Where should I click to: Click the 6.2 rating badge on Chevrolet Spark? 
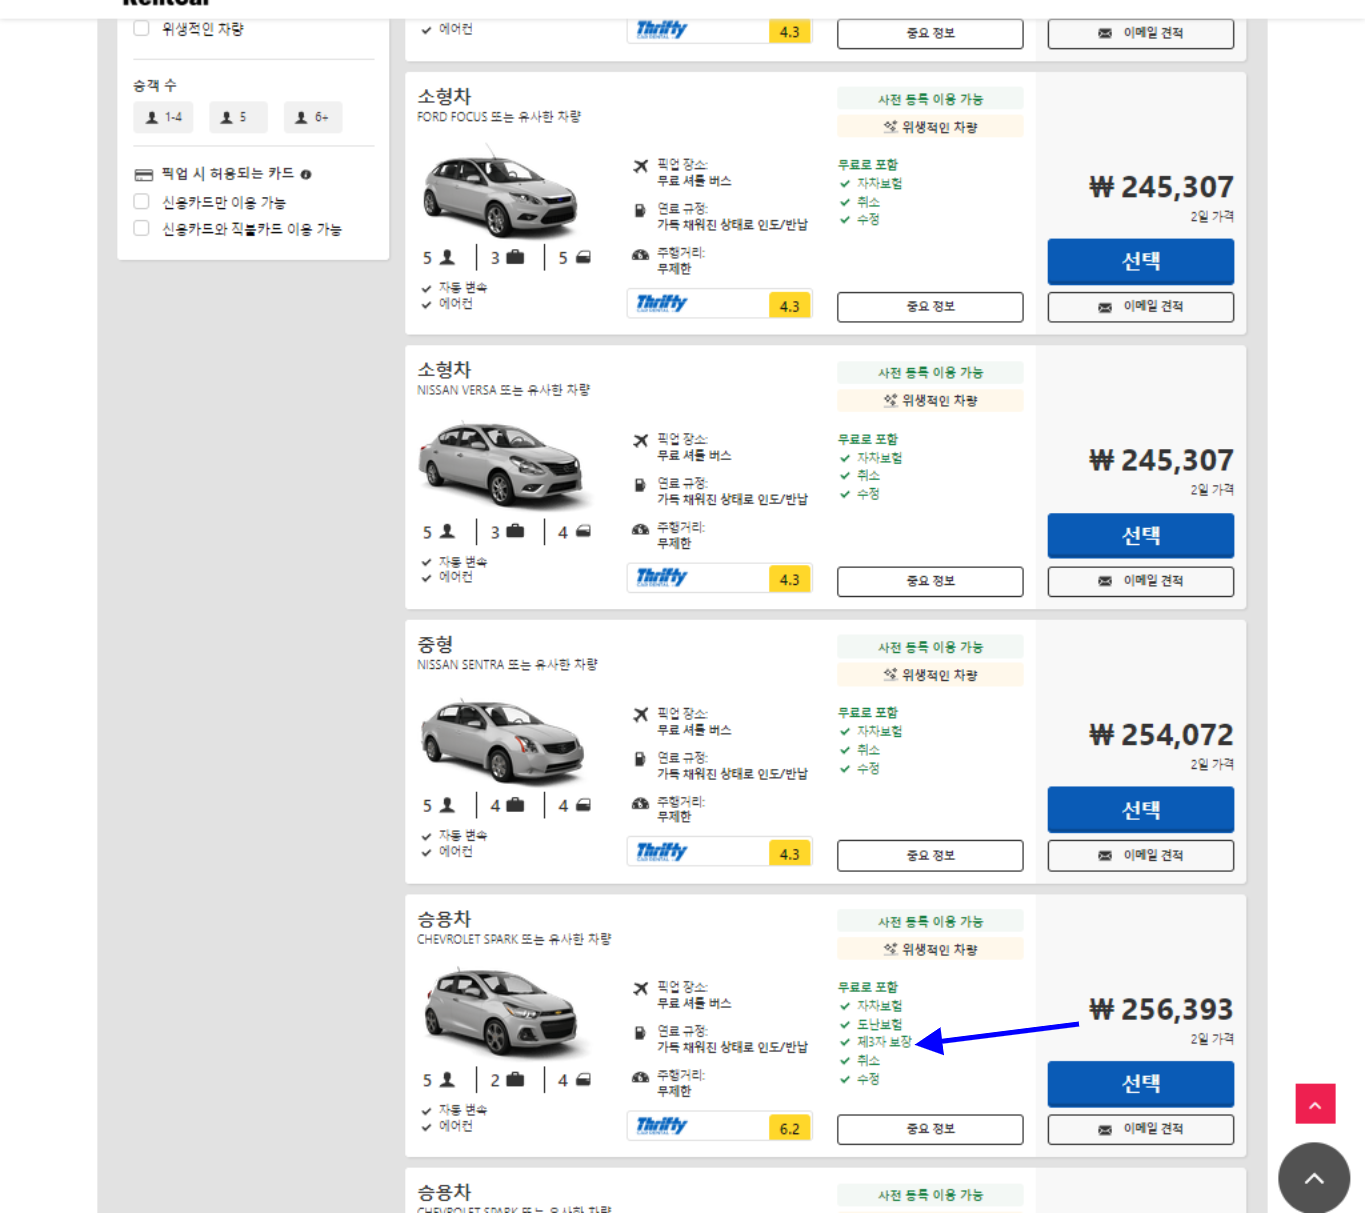click(x=789, y=1128)
